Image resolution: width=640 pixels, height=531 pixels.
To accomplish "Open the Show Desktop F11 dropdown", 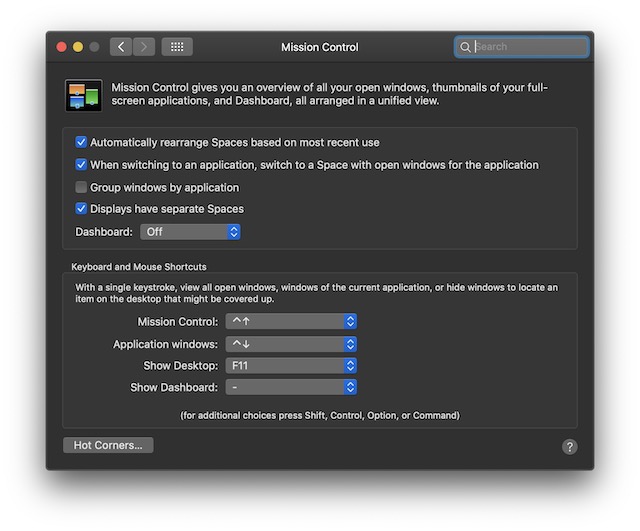I will point(291,366).
